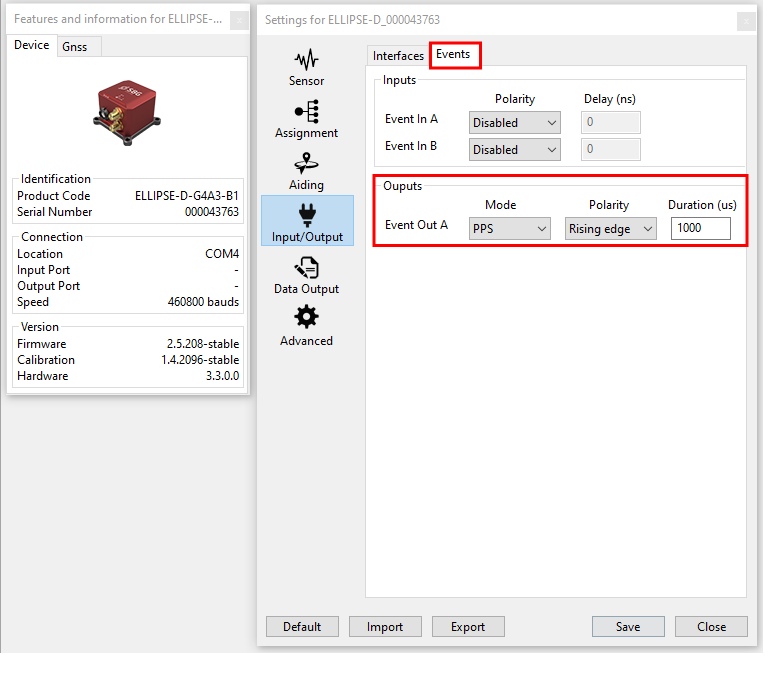Switch to the Gnss tab

[74, 47]
